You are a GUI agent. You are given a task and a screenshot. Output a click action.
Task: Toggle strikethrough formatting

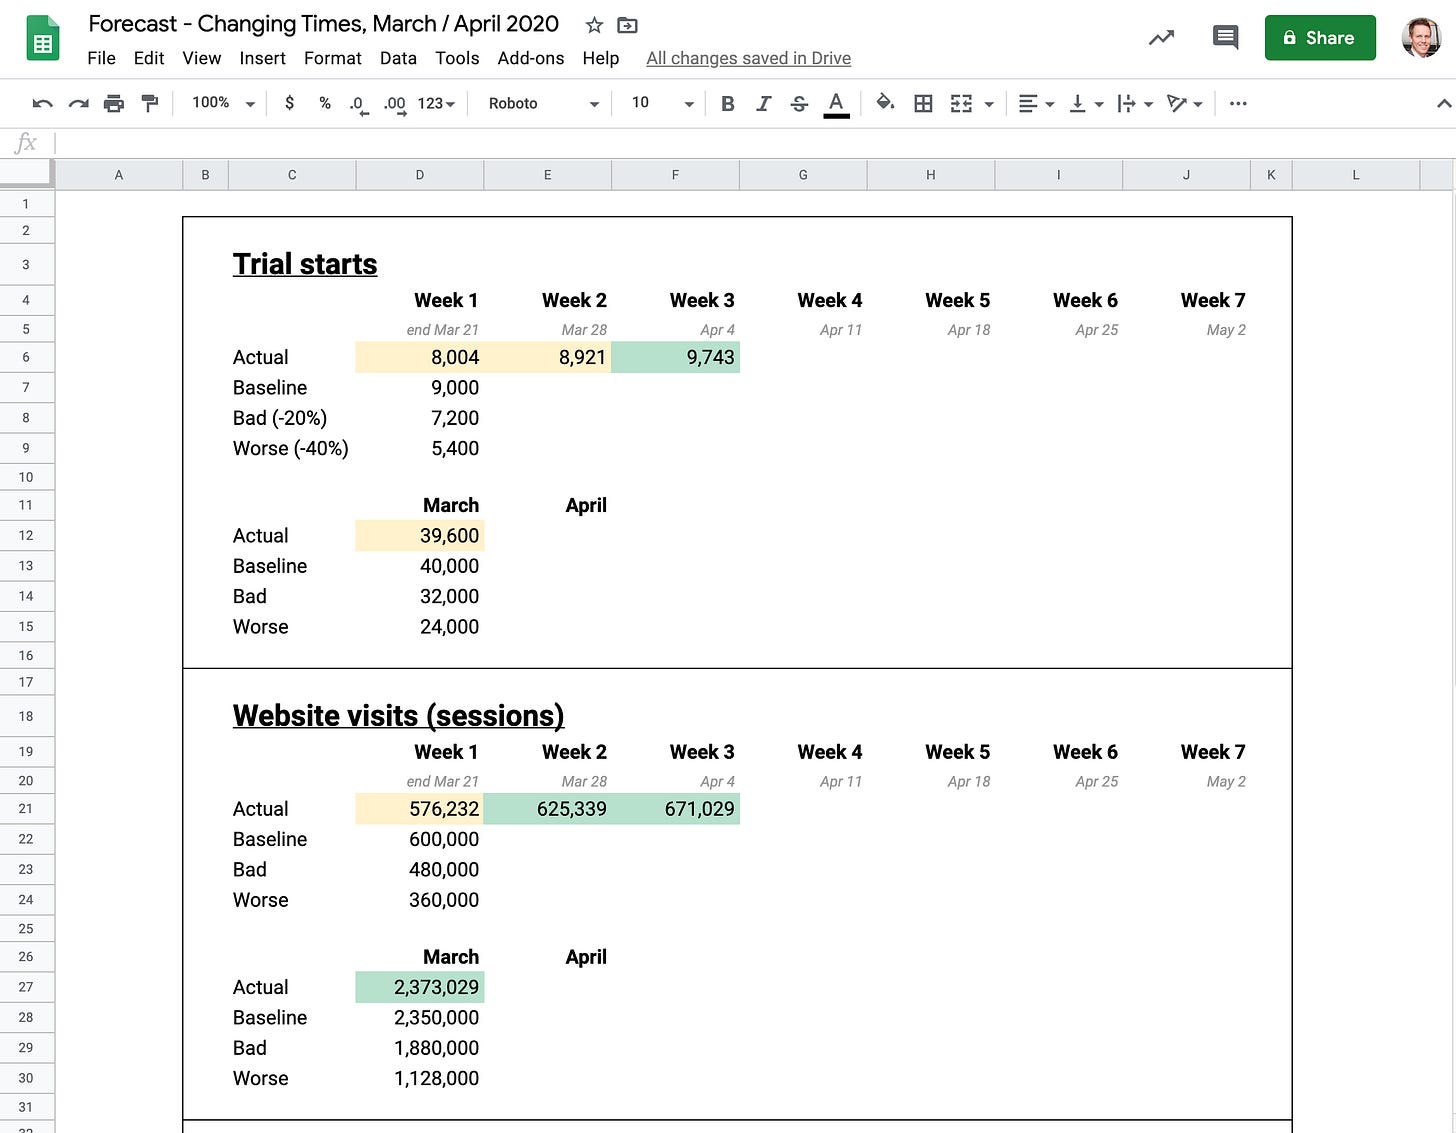click(x=799, y=103)
